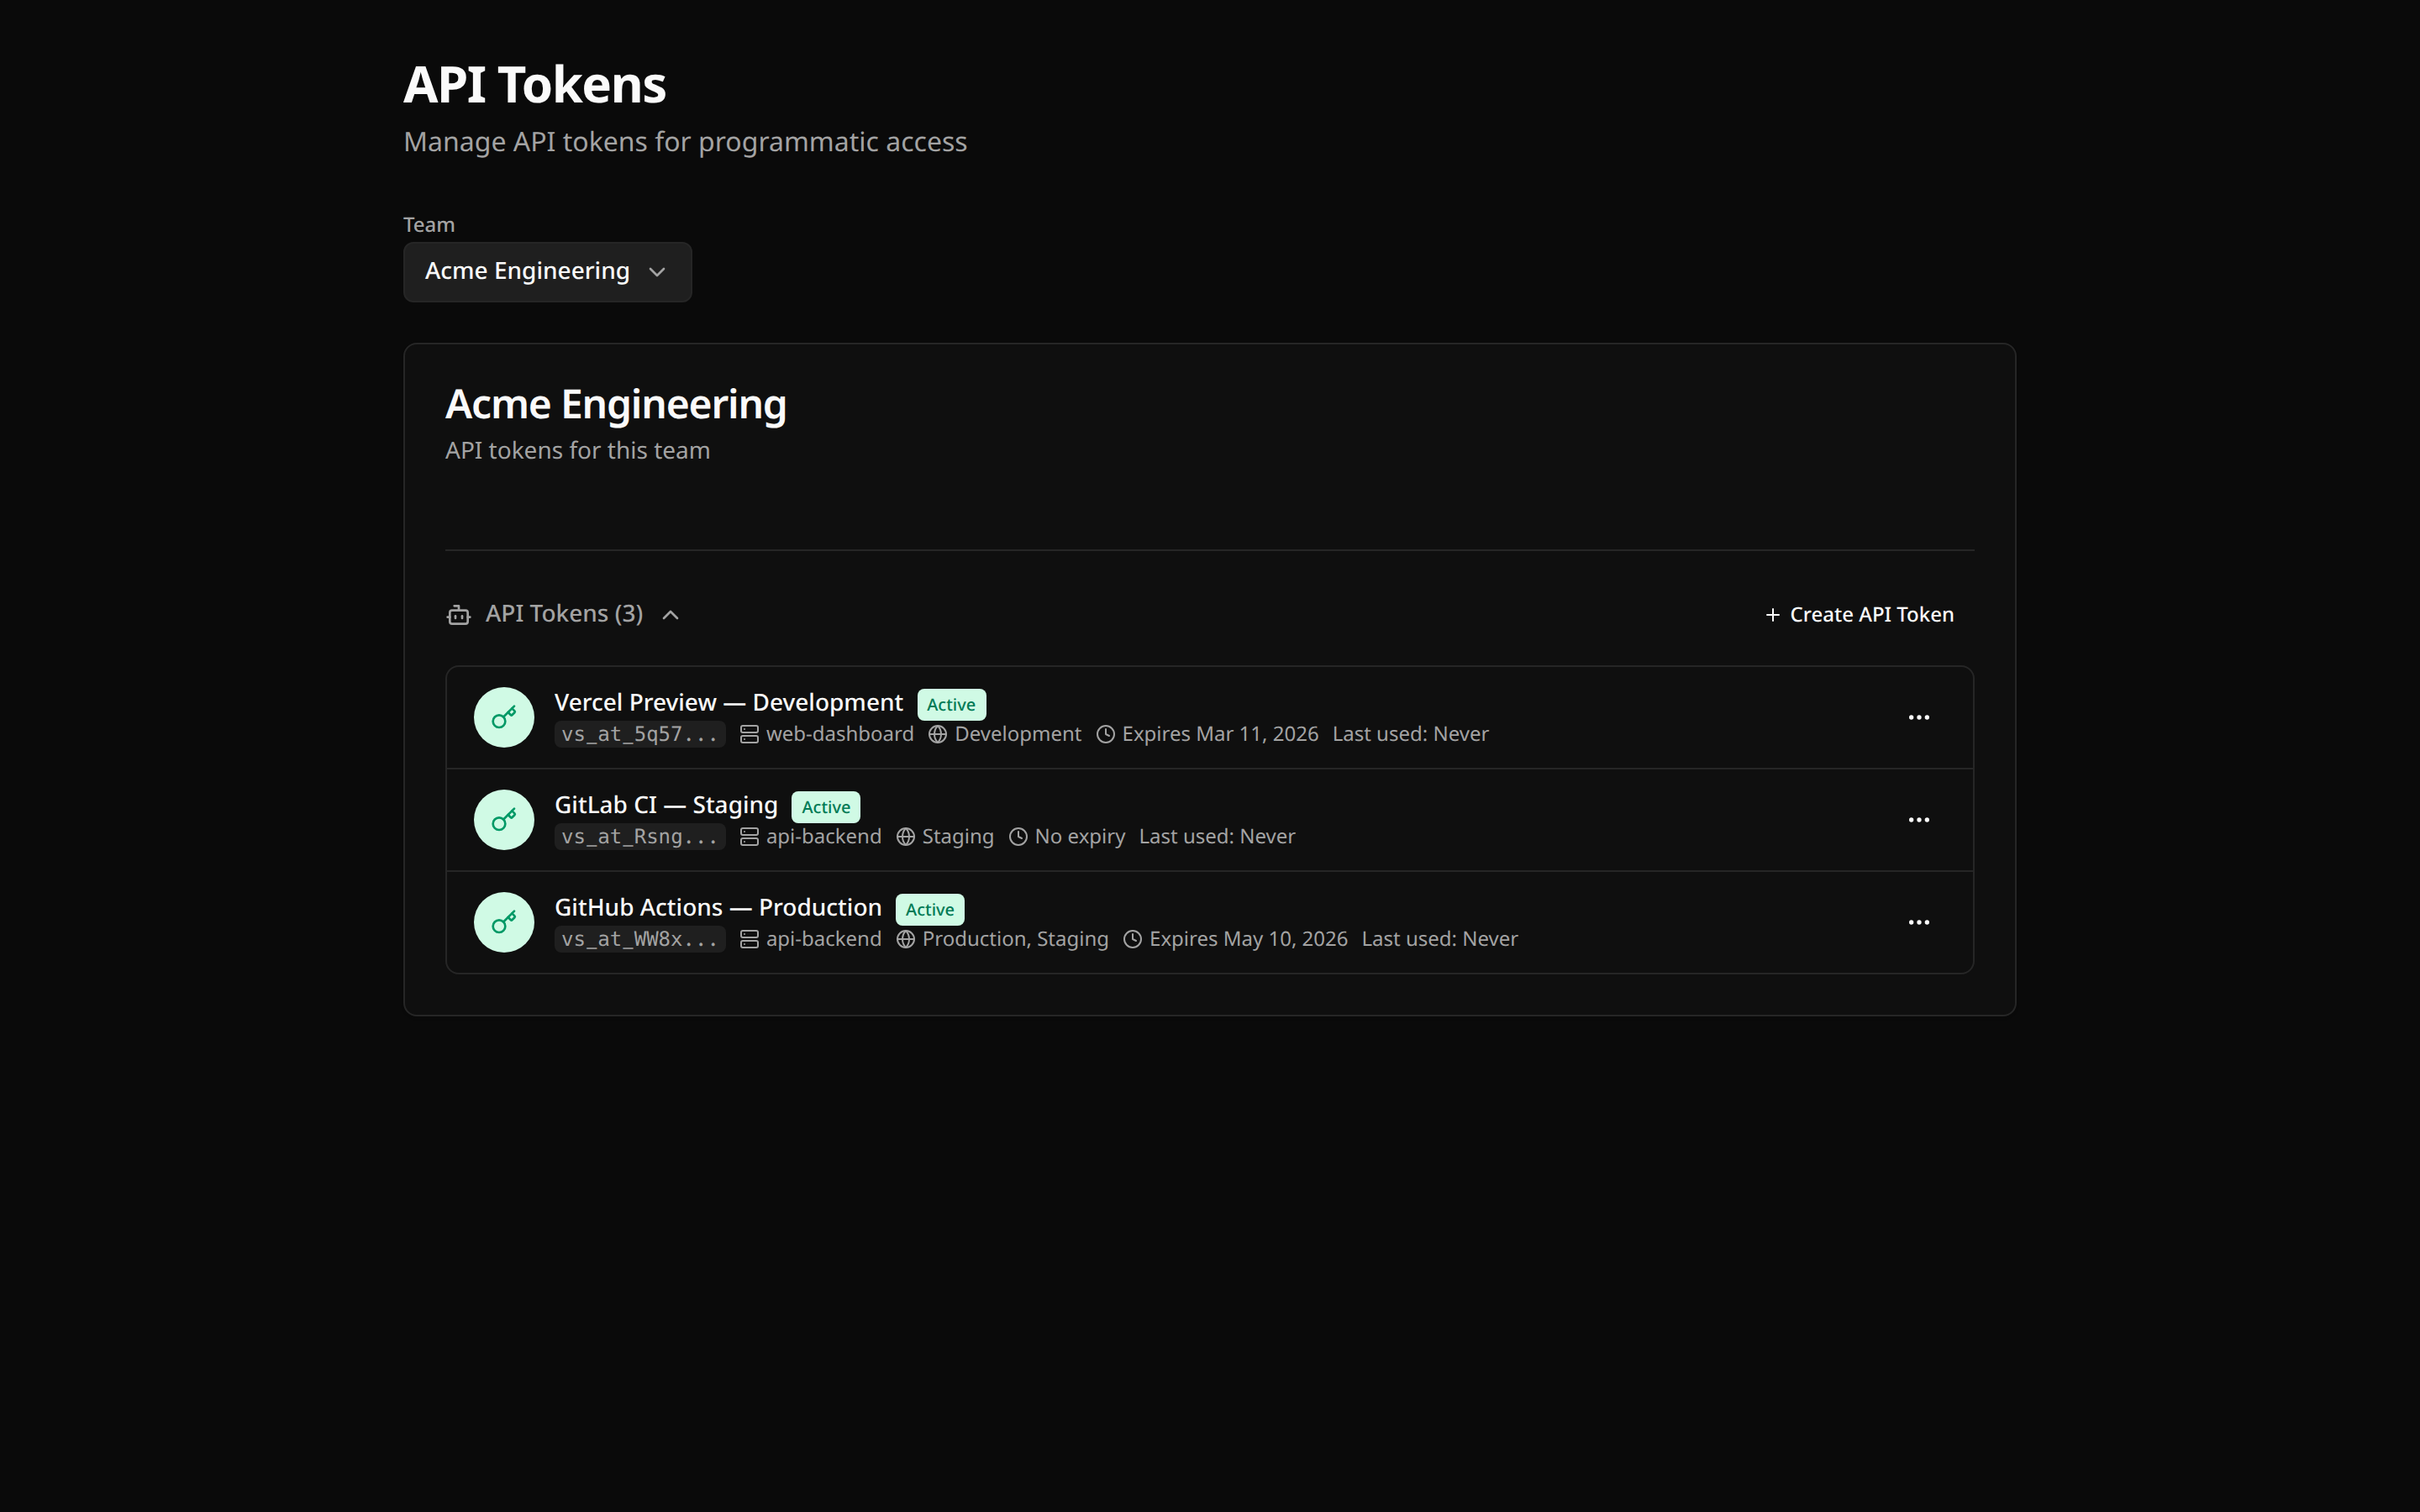
Task: Click the globe icon beside Production, Staging
Action: 904,938
